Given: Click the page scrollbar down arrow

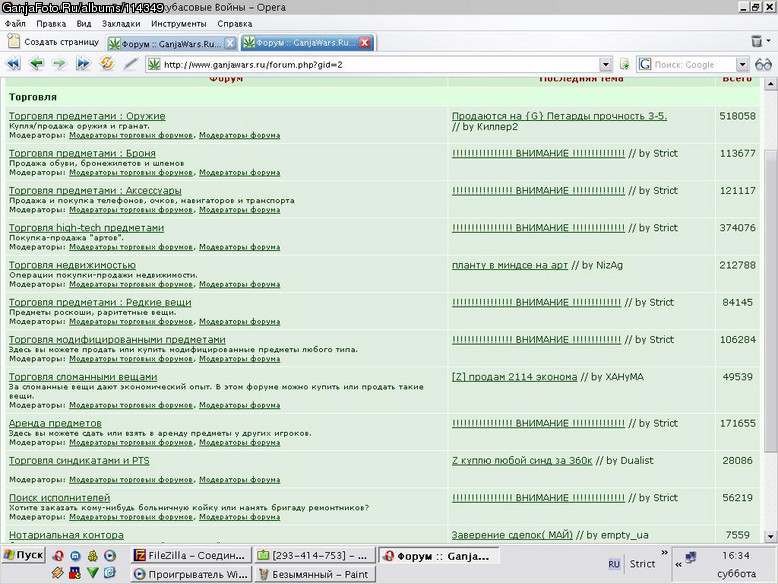Looking at the screenshot, I should [x=770, y=536].
